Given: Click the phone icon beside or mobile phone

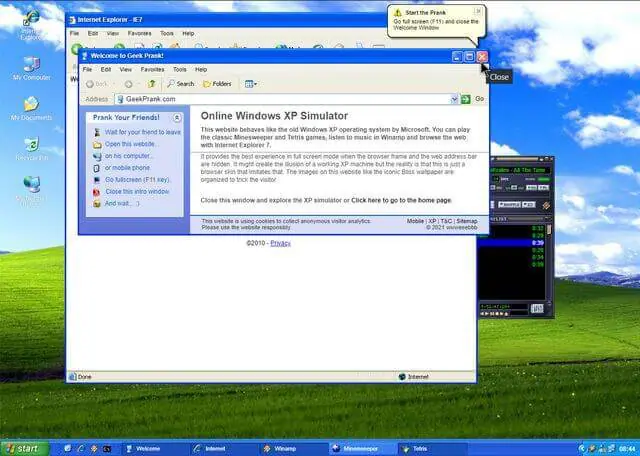Looking at the screenshot, I should tap(97, 168).
